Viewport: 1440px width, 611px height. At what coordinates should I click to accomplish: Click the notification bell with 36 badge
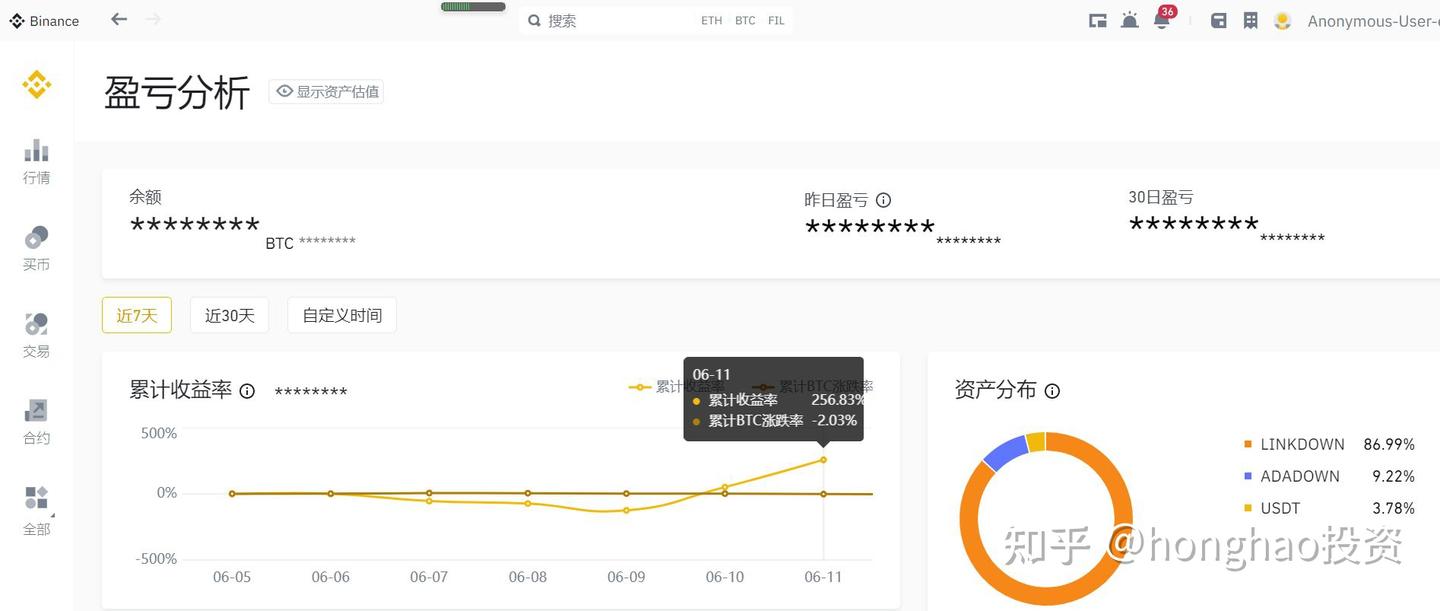click(x=1161, y=20)
